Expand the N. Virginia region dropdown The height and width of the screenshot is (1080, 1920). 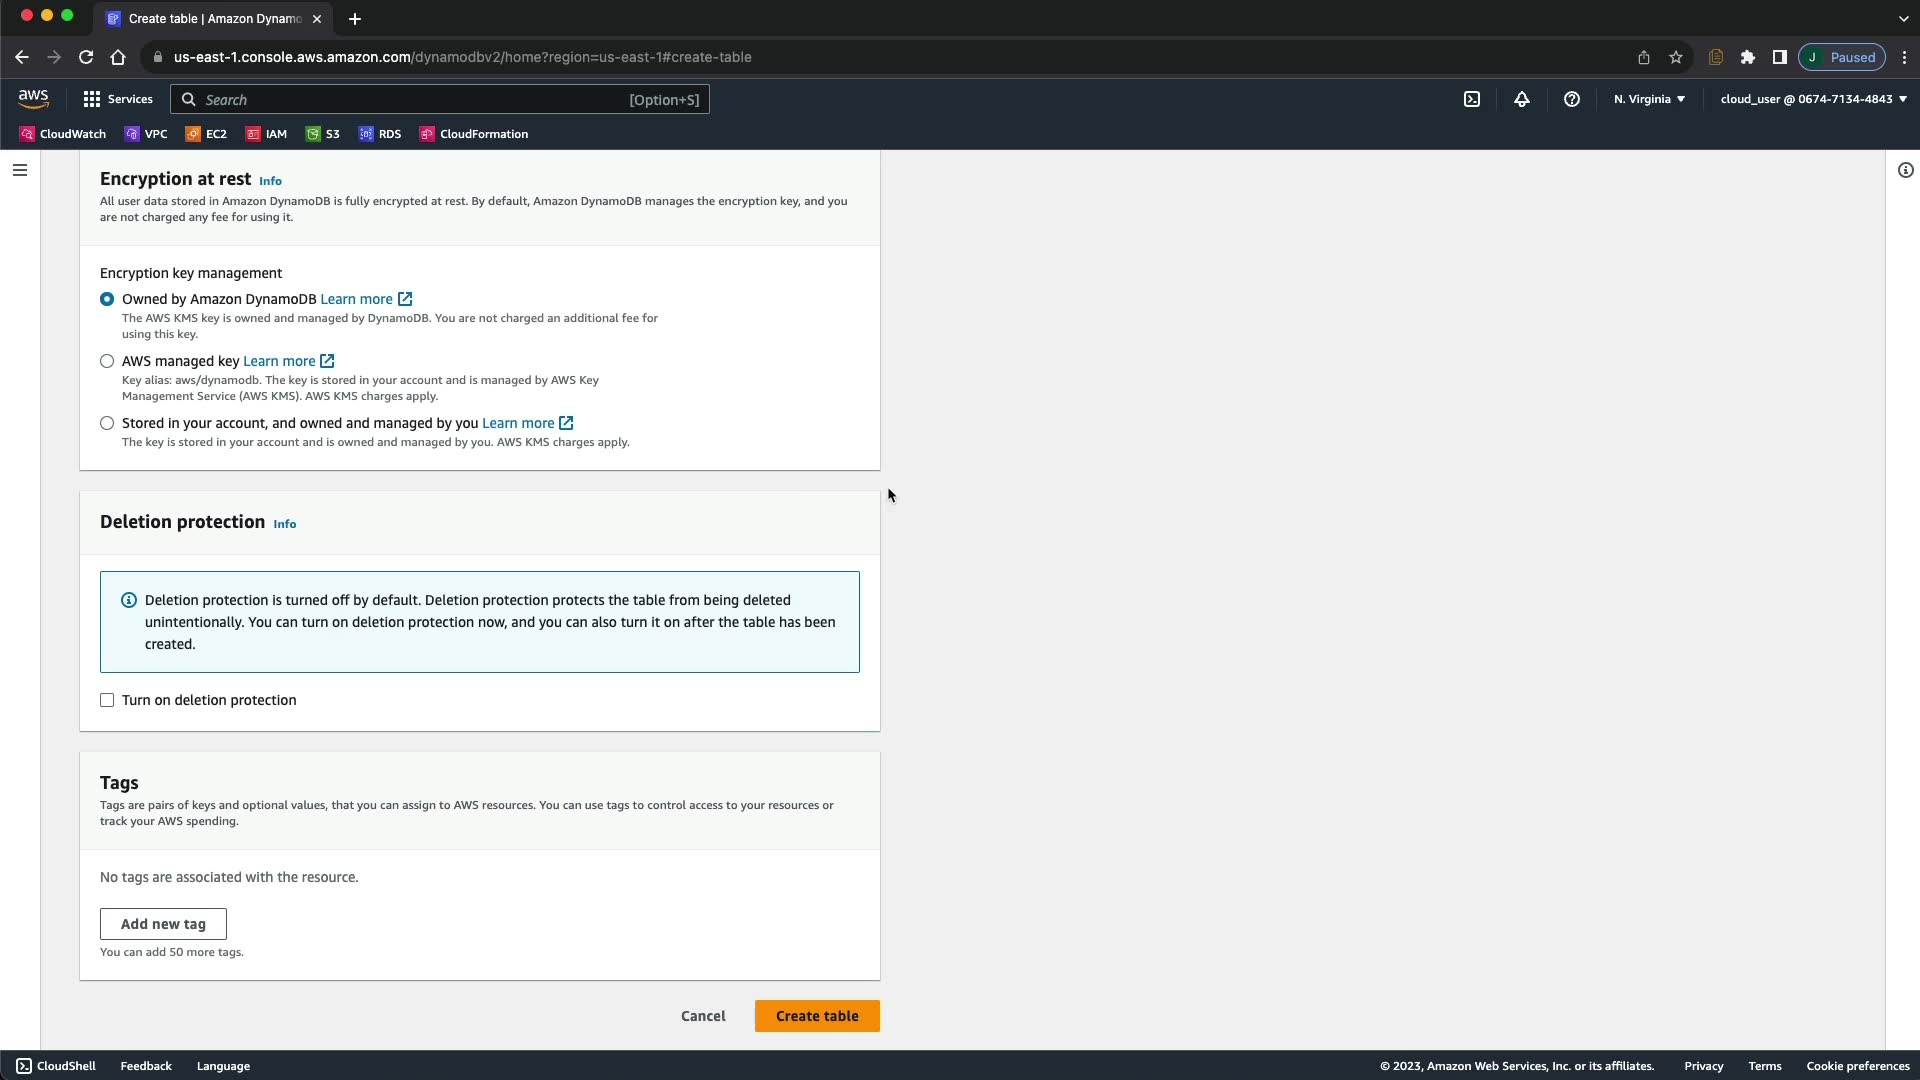click(1649, 99)
